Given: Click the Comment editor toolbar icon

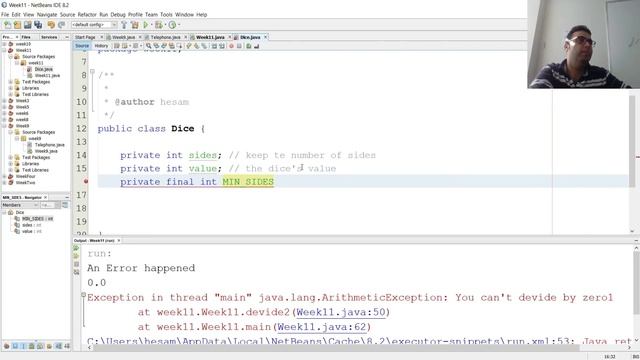Looking at the screenshot, I should (x=249, y=46).
